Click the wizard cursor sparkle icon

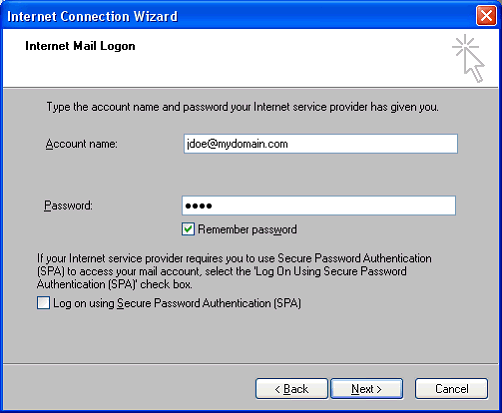click(x=468, y=58)
